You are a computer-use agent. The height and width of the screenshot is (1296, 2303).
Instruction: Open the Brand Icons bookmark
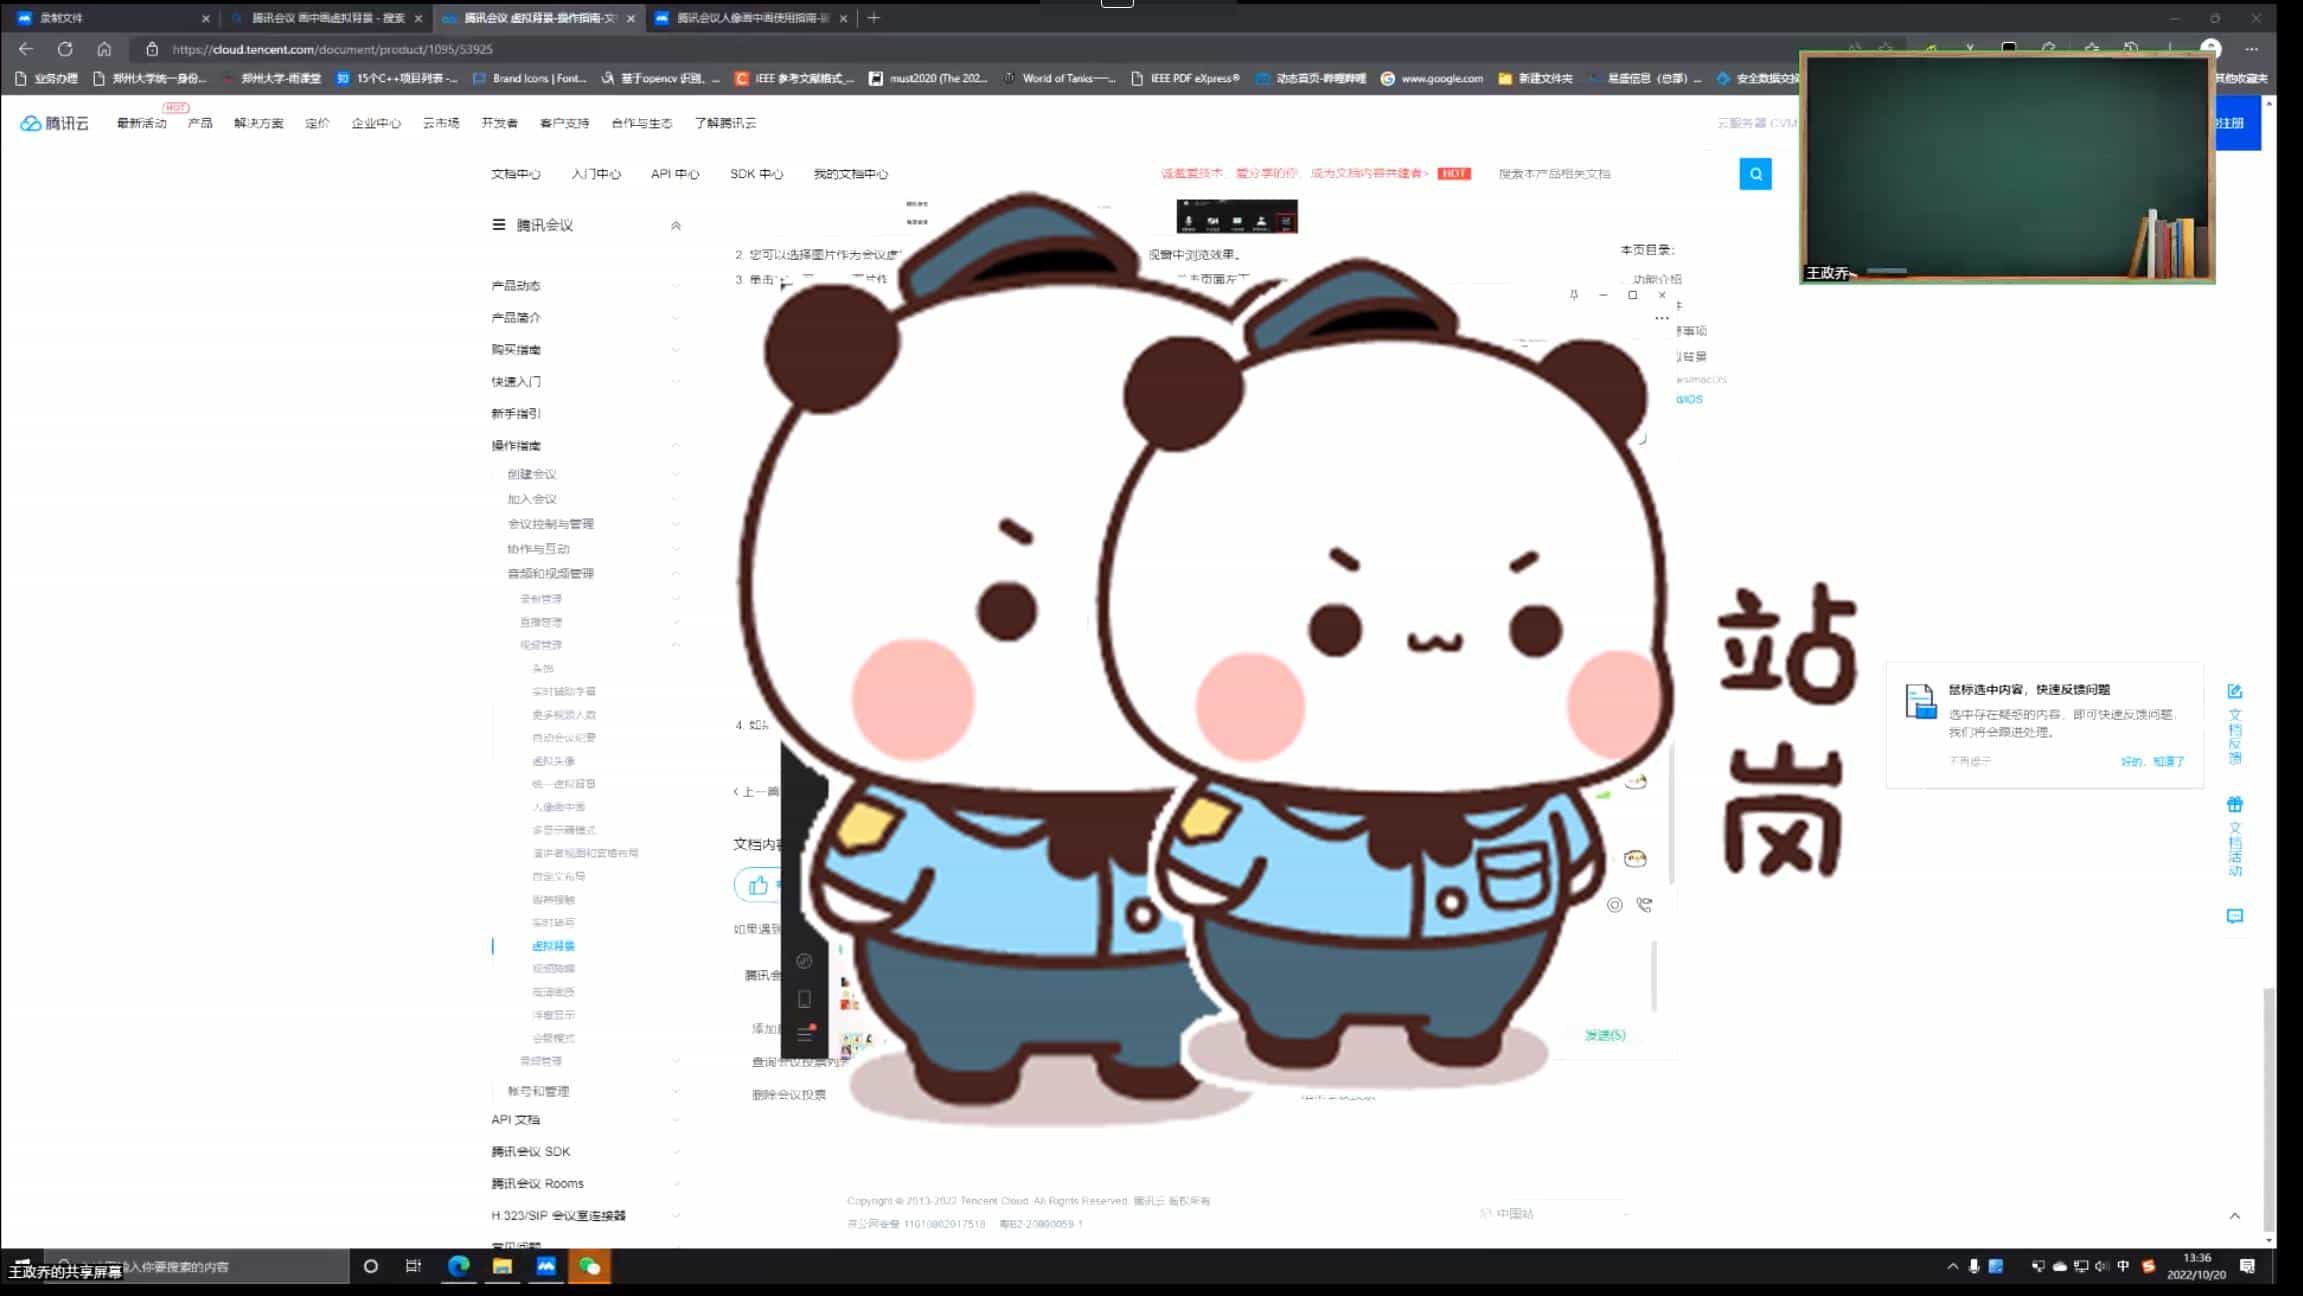coord(529,78)
